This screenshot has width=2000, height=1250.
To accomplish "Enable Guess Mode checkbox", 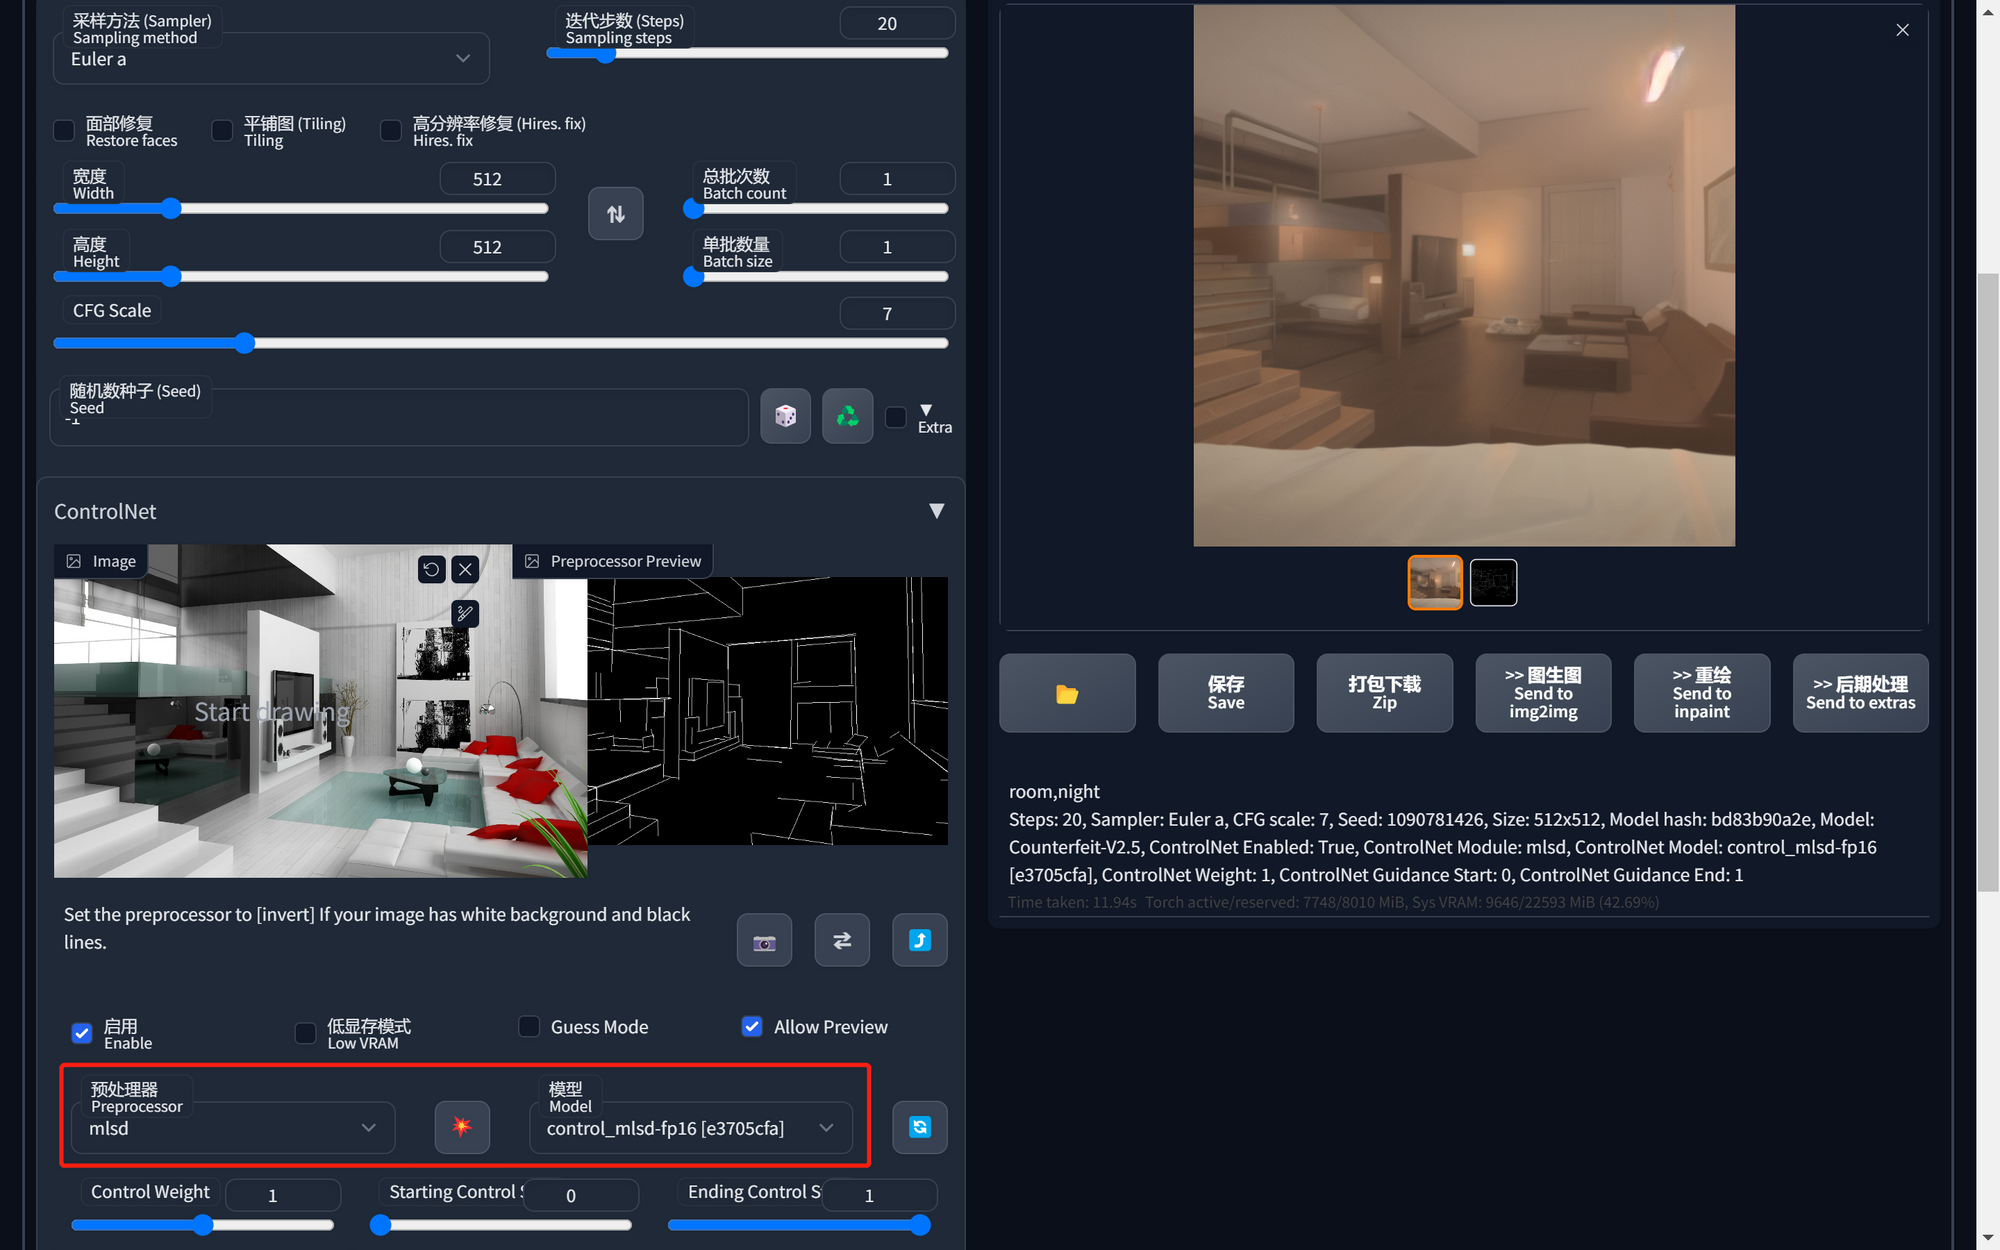I will pos(529,1027).
